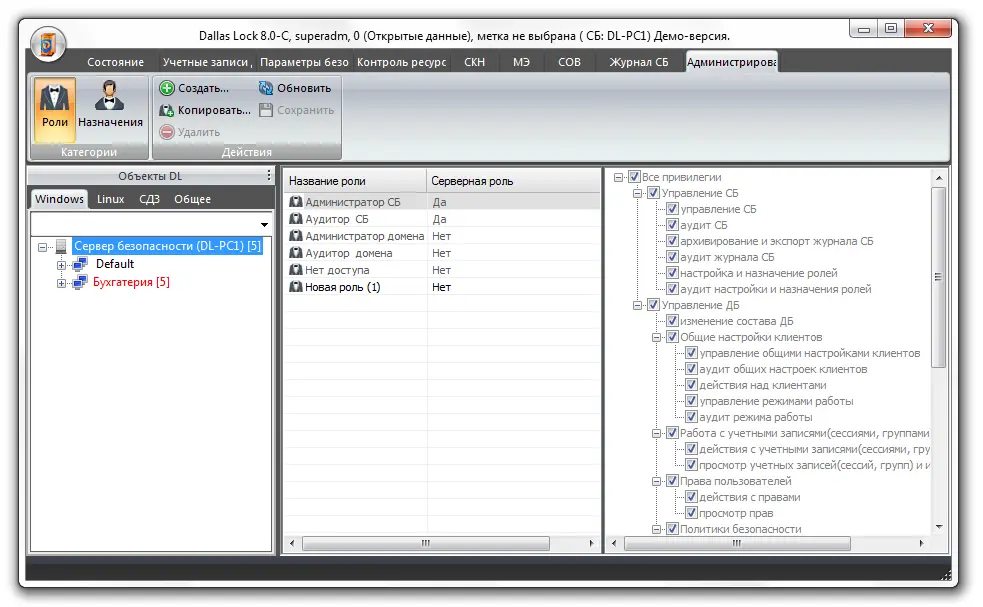Open the Dallas Lock application orb menu
This screenshot has width=983, height=607.
pyautogui.click(x=48, y=45)
